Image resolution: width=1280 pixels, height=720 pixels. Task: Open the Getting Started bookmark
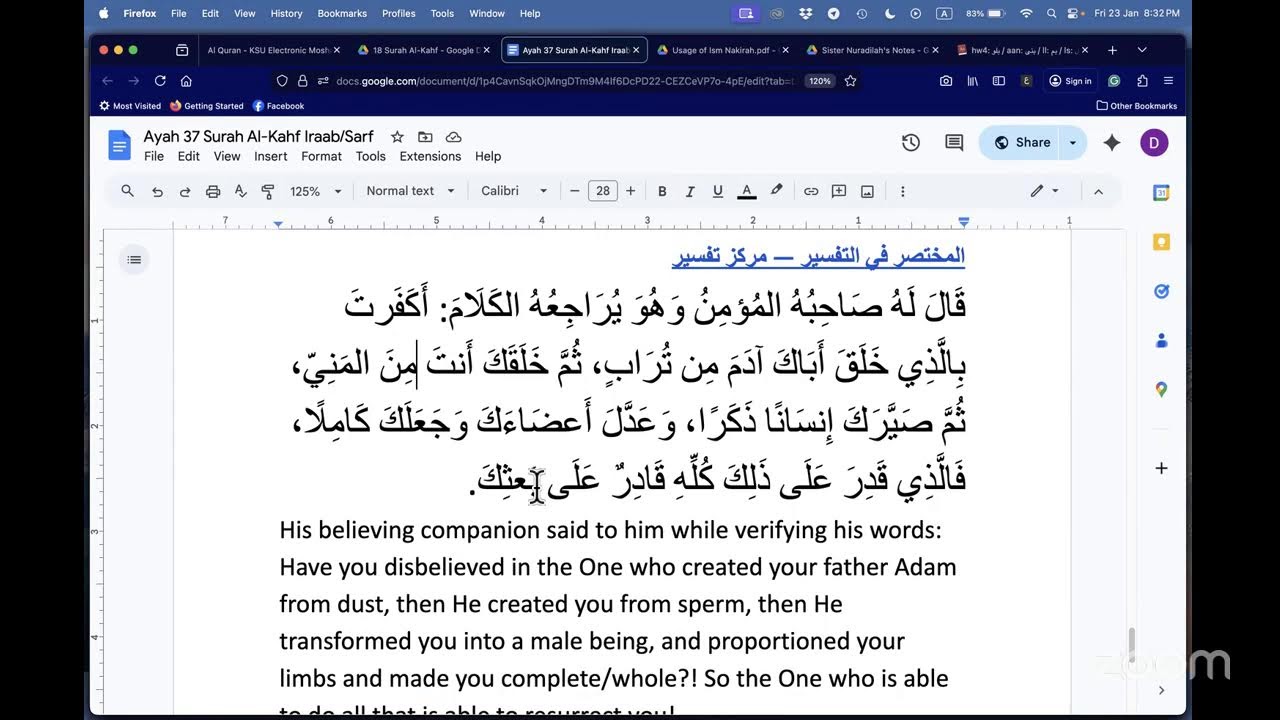pos(207,106)
